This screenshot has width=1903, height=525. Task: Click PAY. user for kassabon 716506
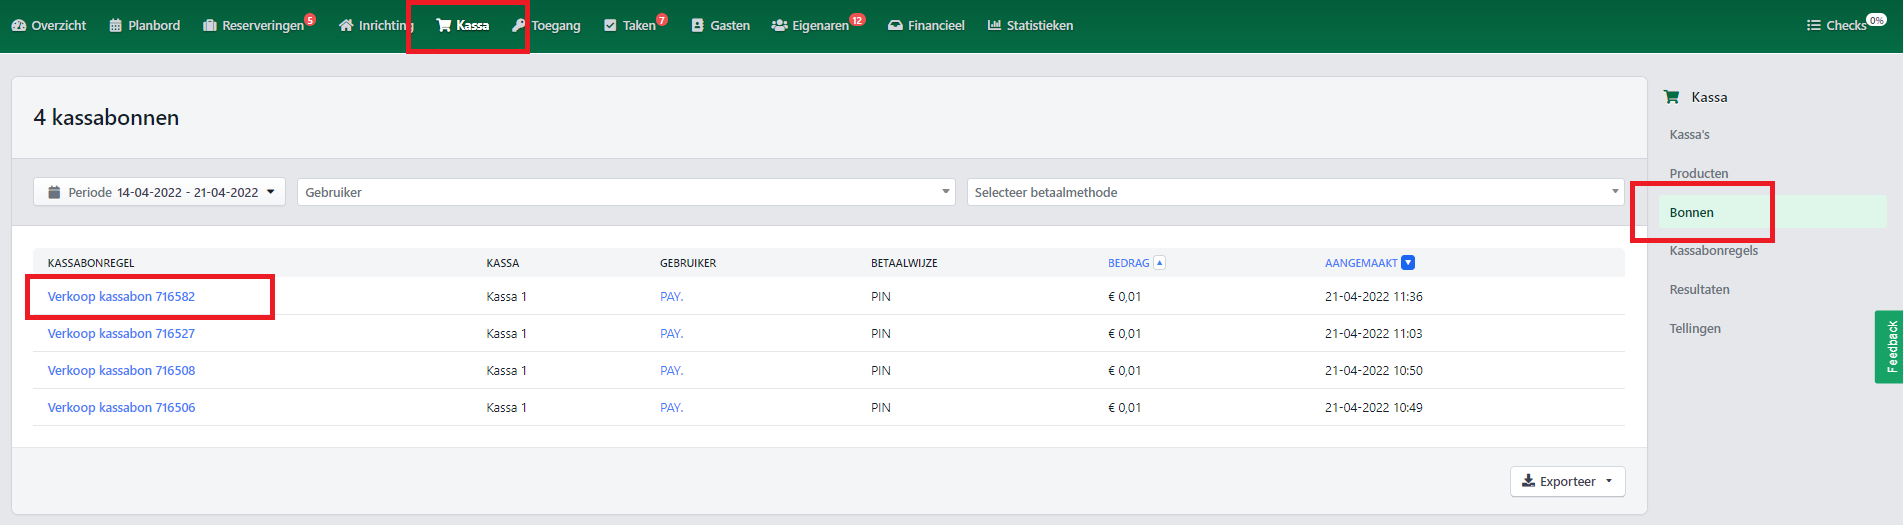(x=672, y=407)
